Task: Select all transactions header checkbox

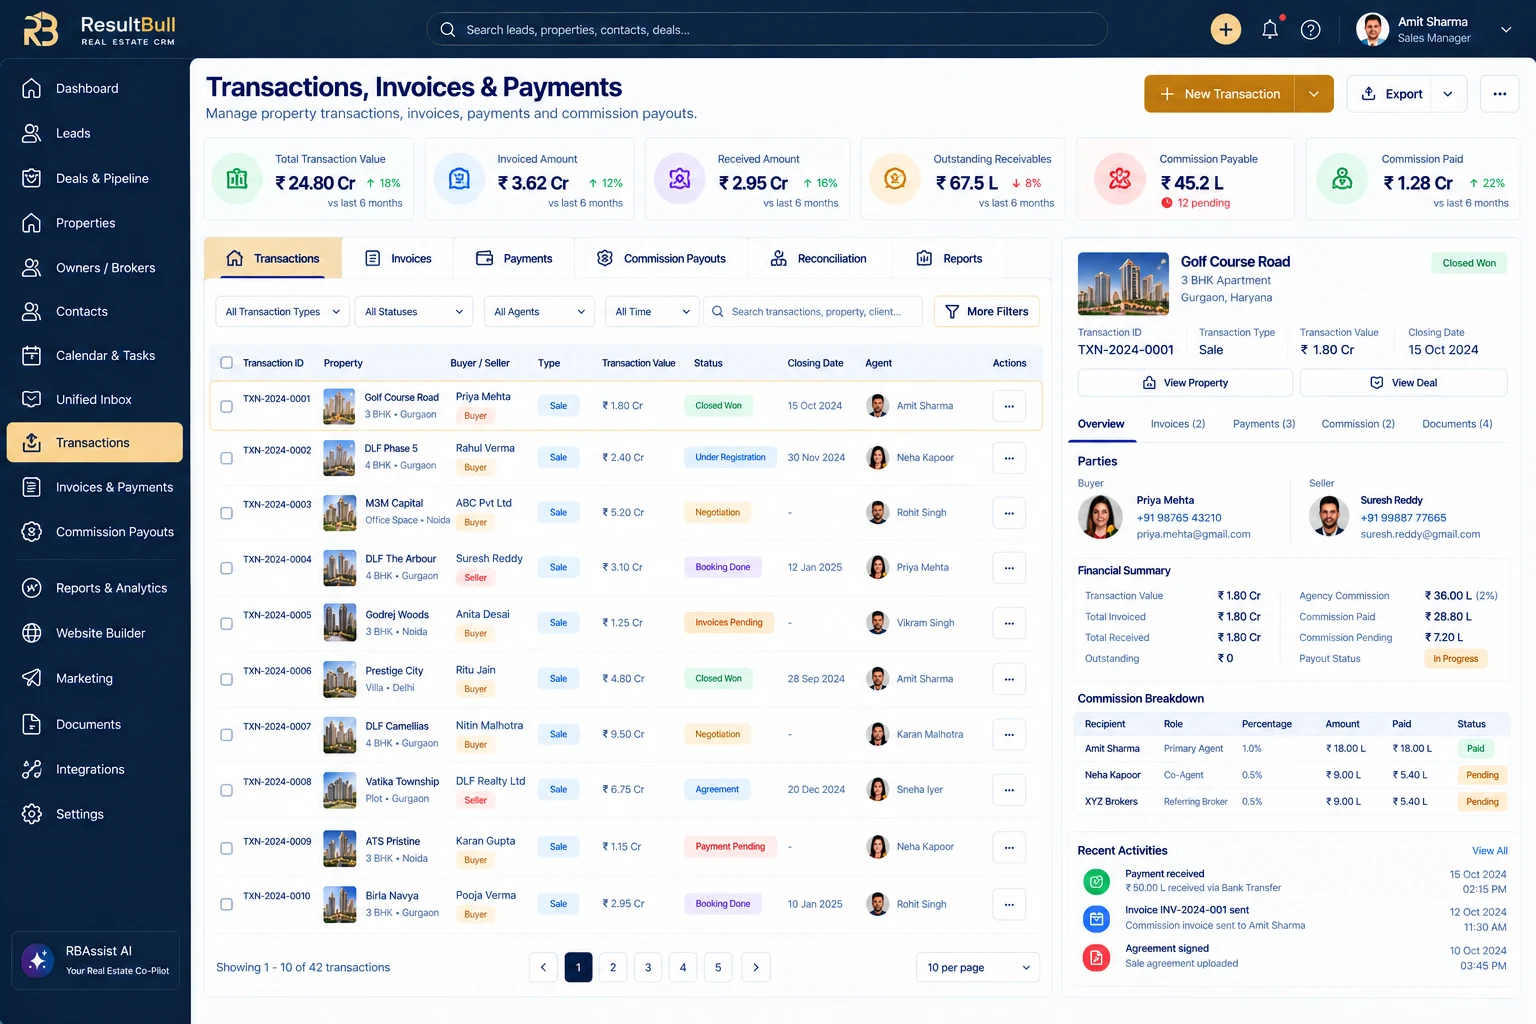Action: pos(226,363)
